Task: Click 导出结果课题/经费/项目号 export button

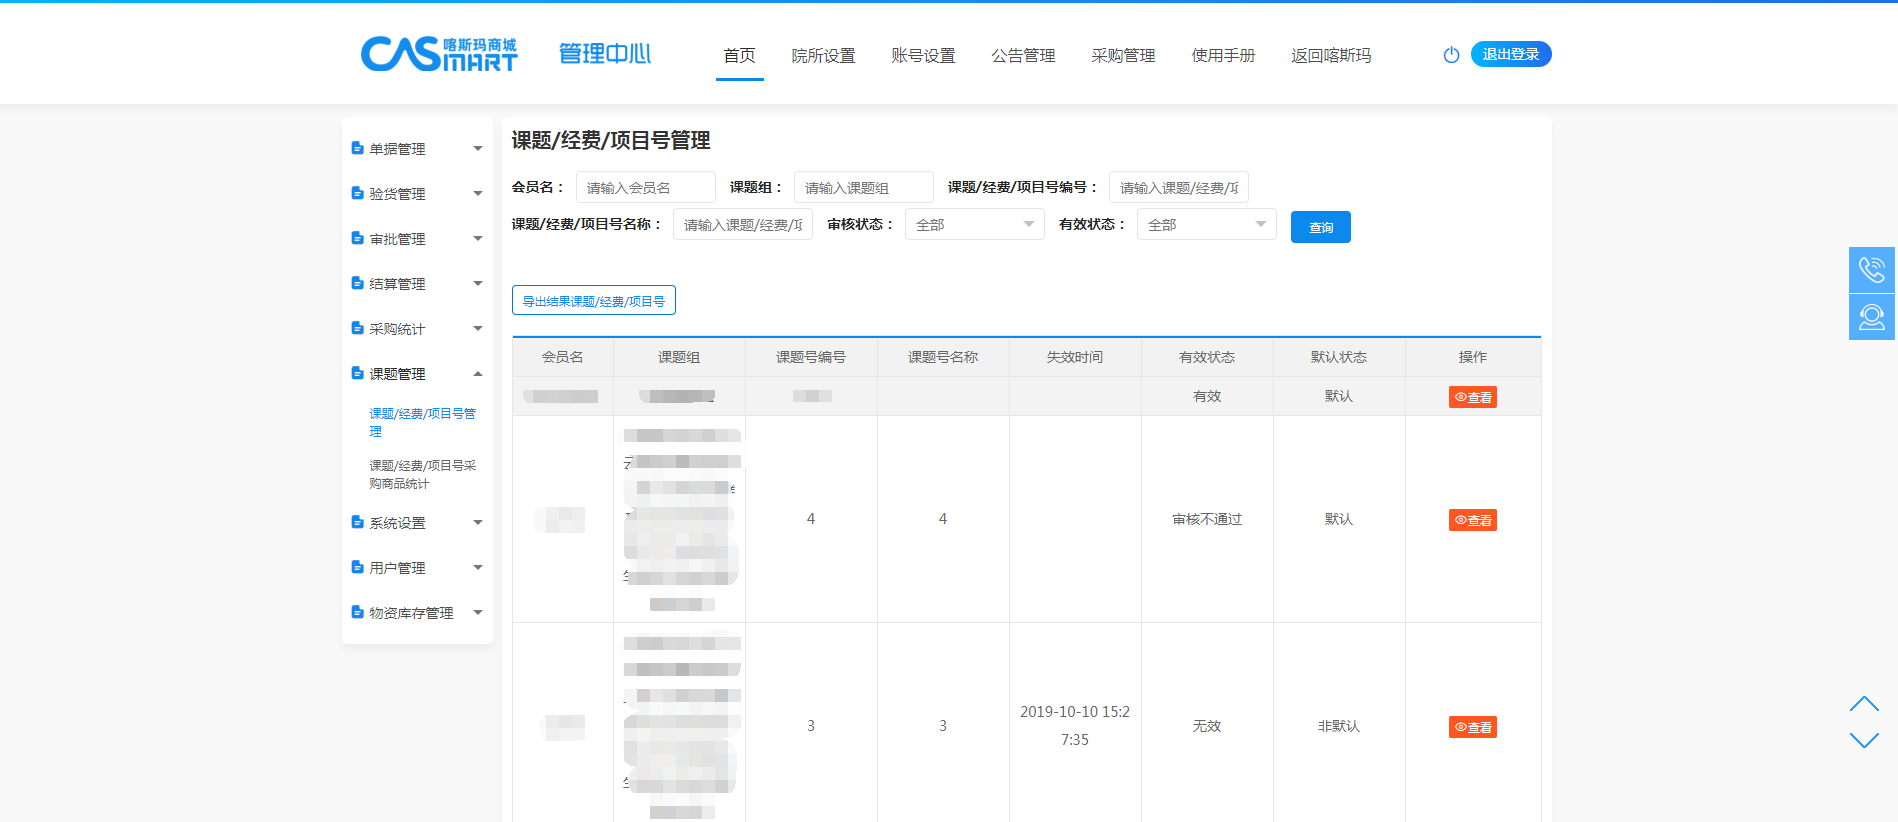Action: pos(594,301)
